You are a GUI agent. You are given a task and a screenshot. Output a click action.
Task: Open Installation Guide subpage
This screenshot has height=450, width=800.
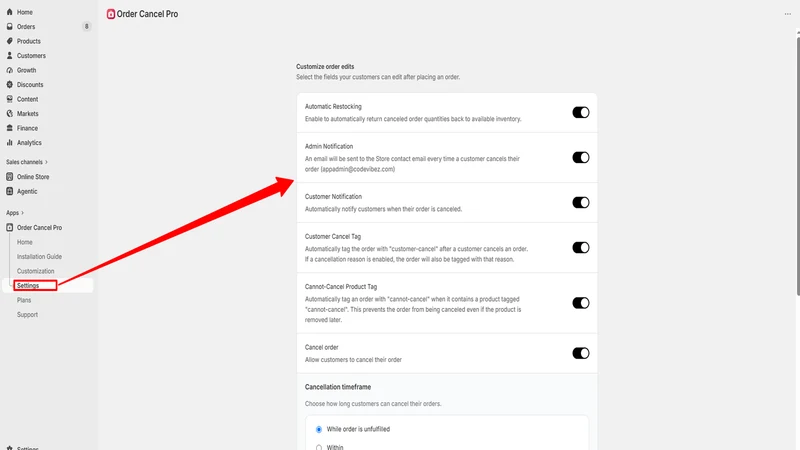(39, 257)
